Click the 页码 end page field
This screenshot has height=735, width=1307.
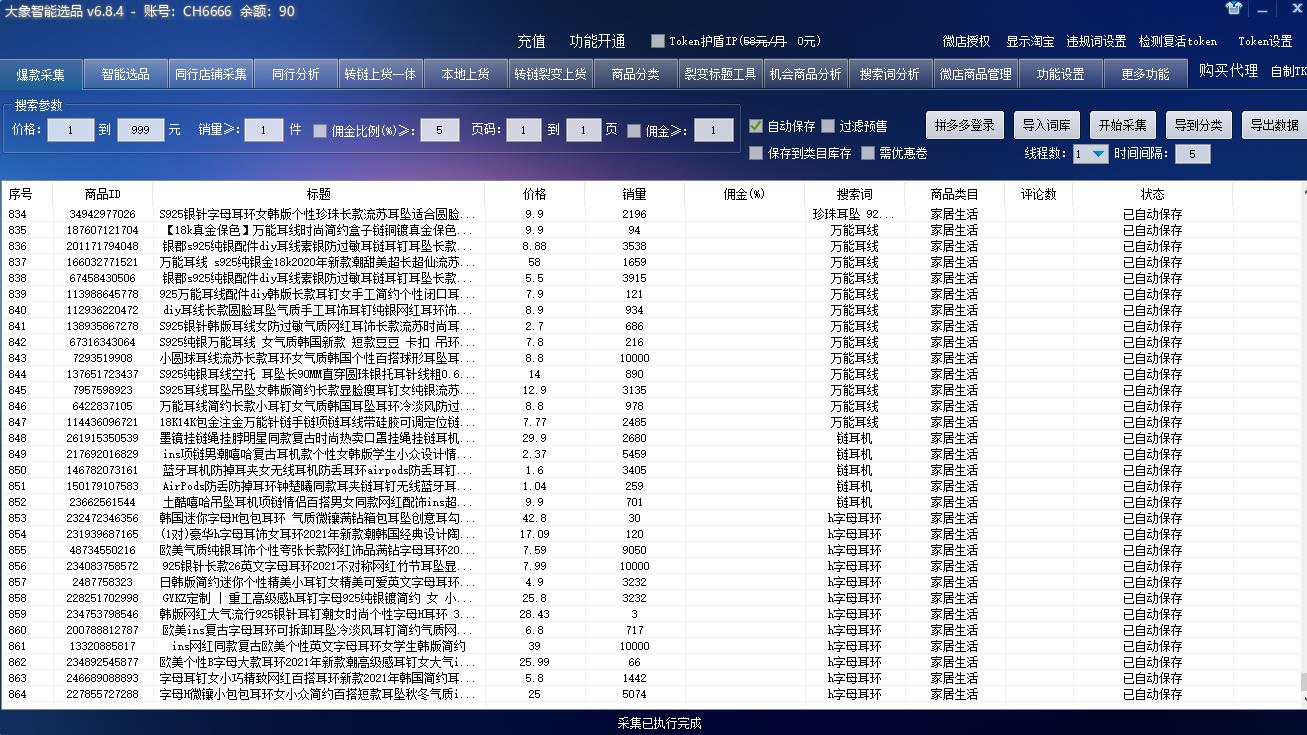[x=583, y=130]
